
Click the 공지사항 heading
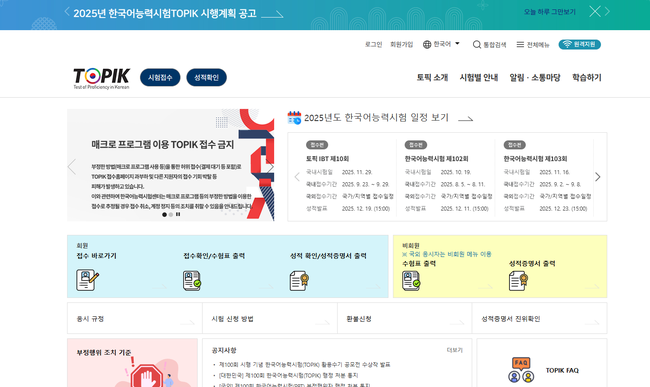pyautogui.click(x=224, y=351)
